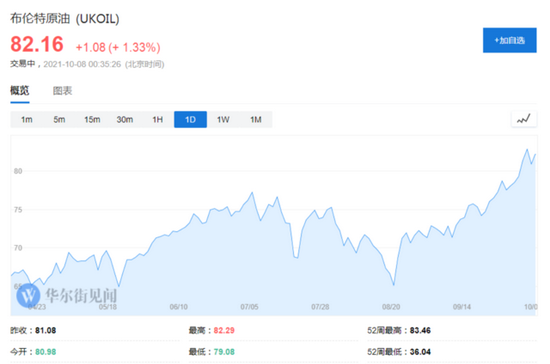Click the 07/05 date axis label

pyautogui.click(x=249, y=307)
